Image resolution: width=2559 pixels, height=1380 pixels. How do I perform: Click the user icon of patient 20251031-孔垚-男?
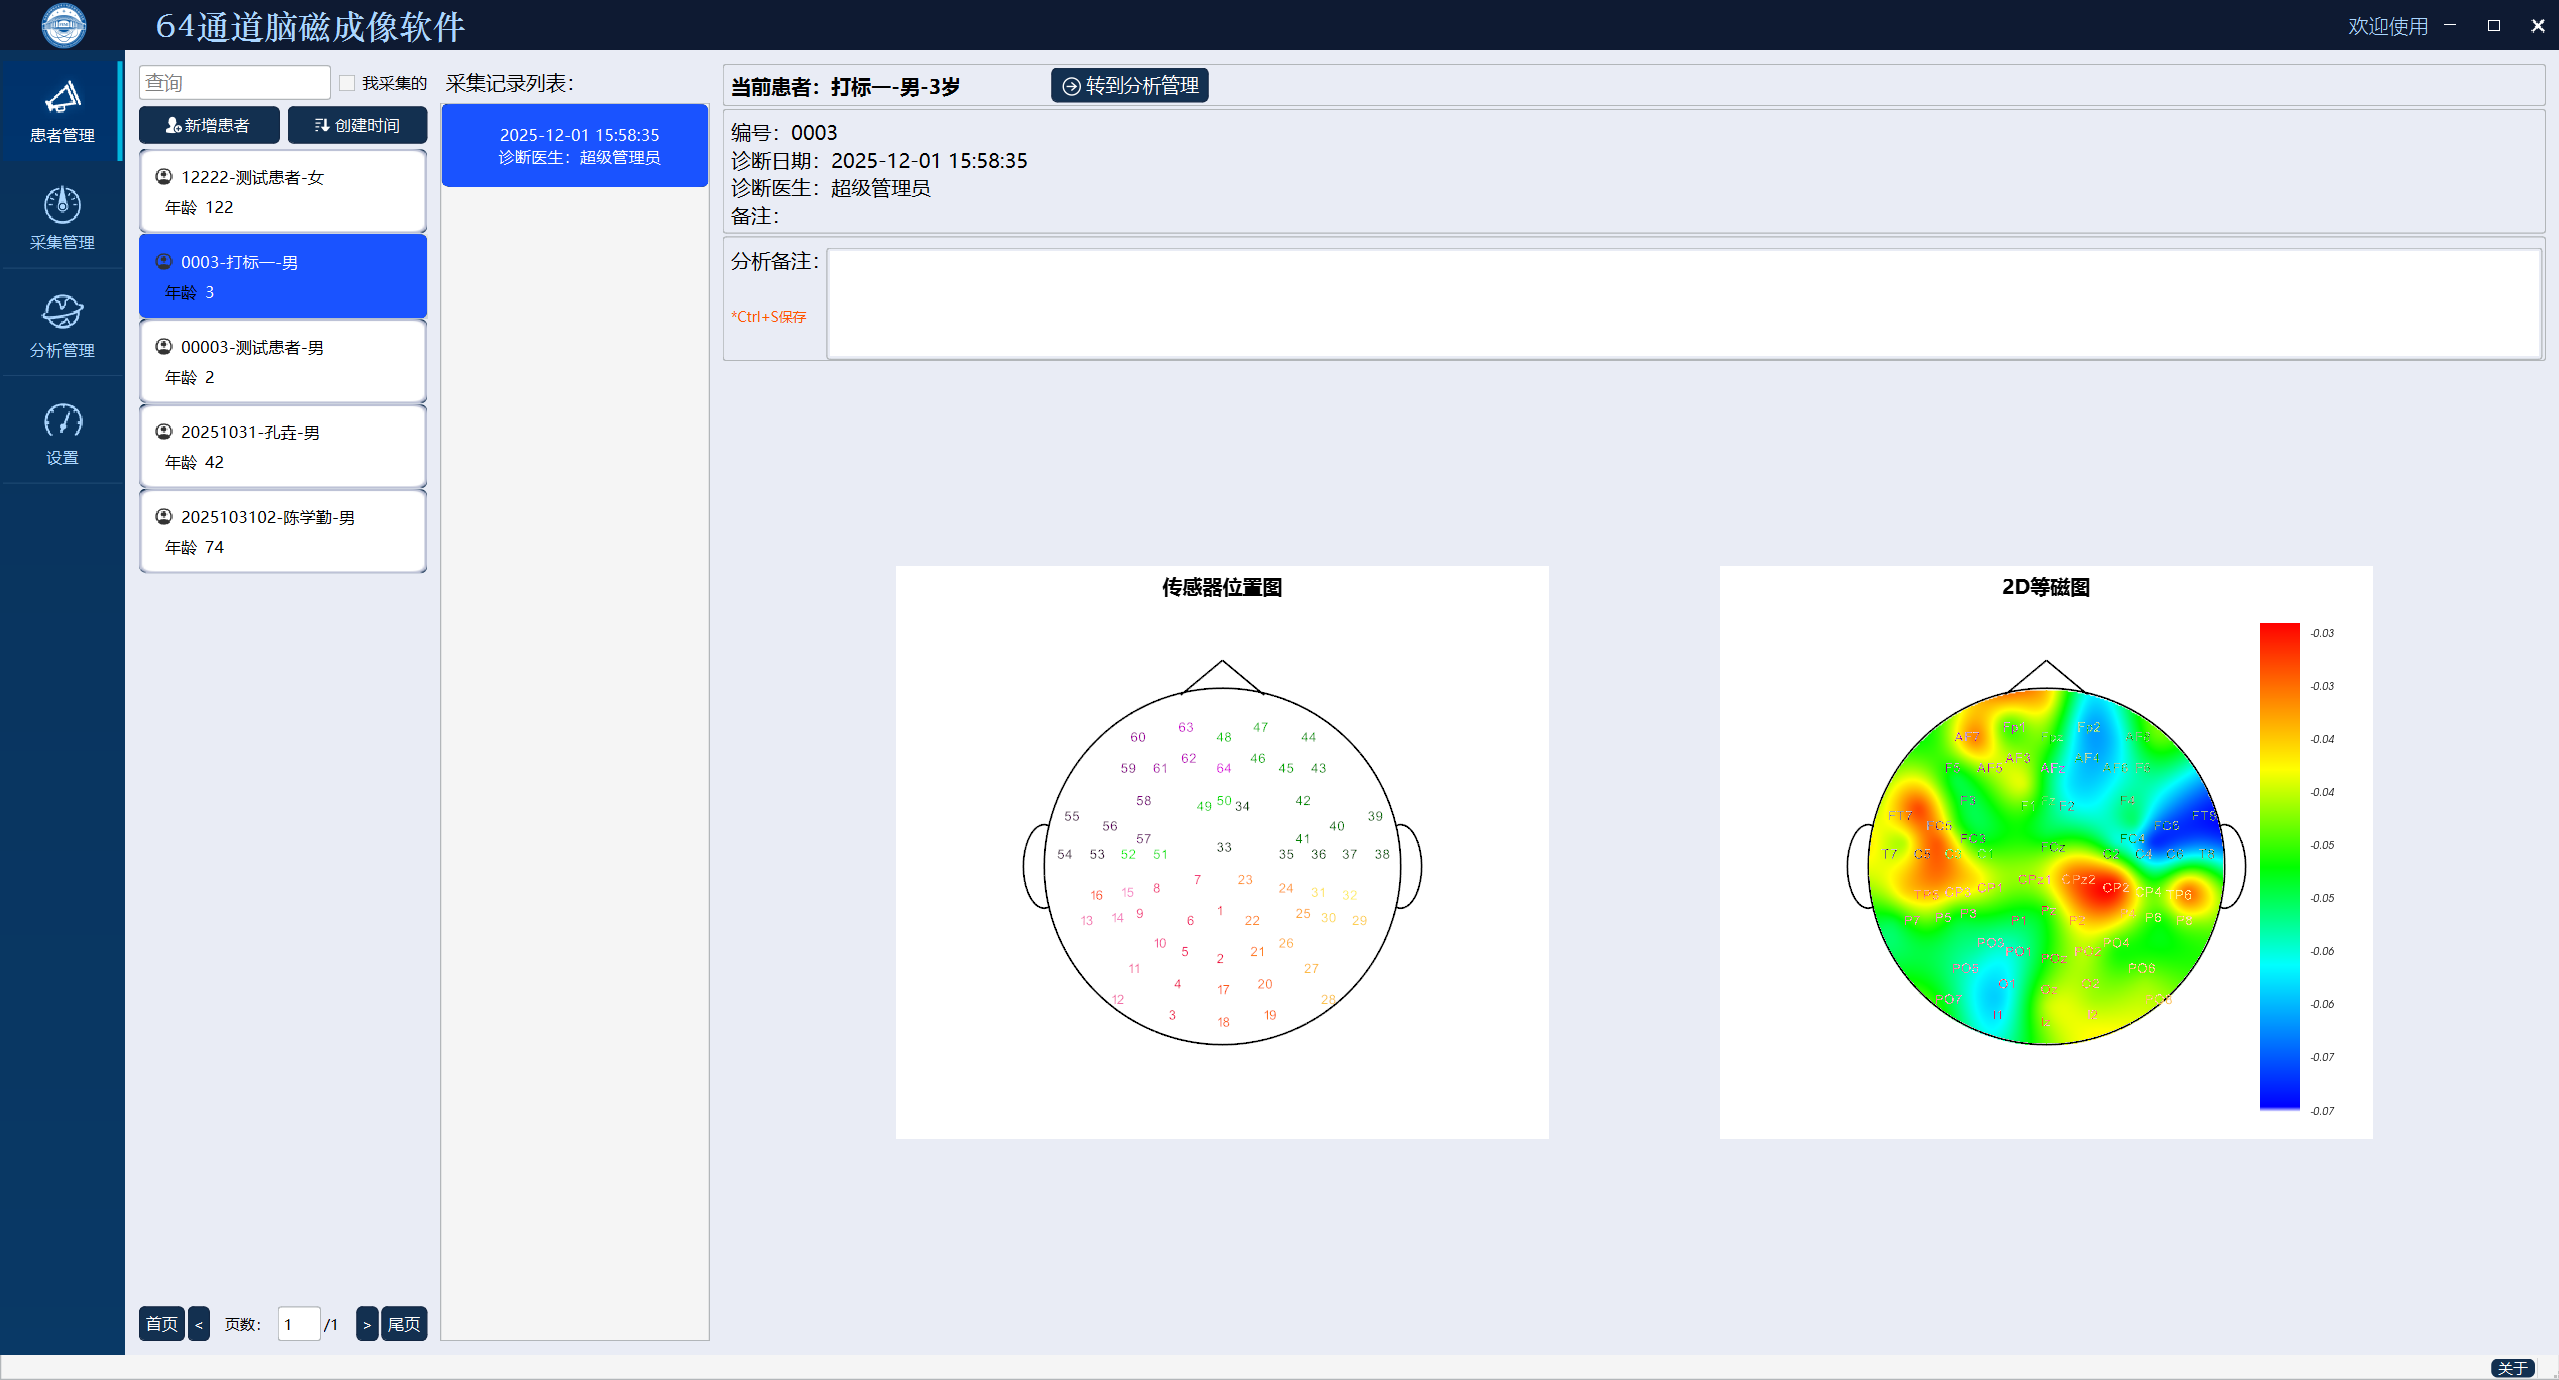(164, 431)
